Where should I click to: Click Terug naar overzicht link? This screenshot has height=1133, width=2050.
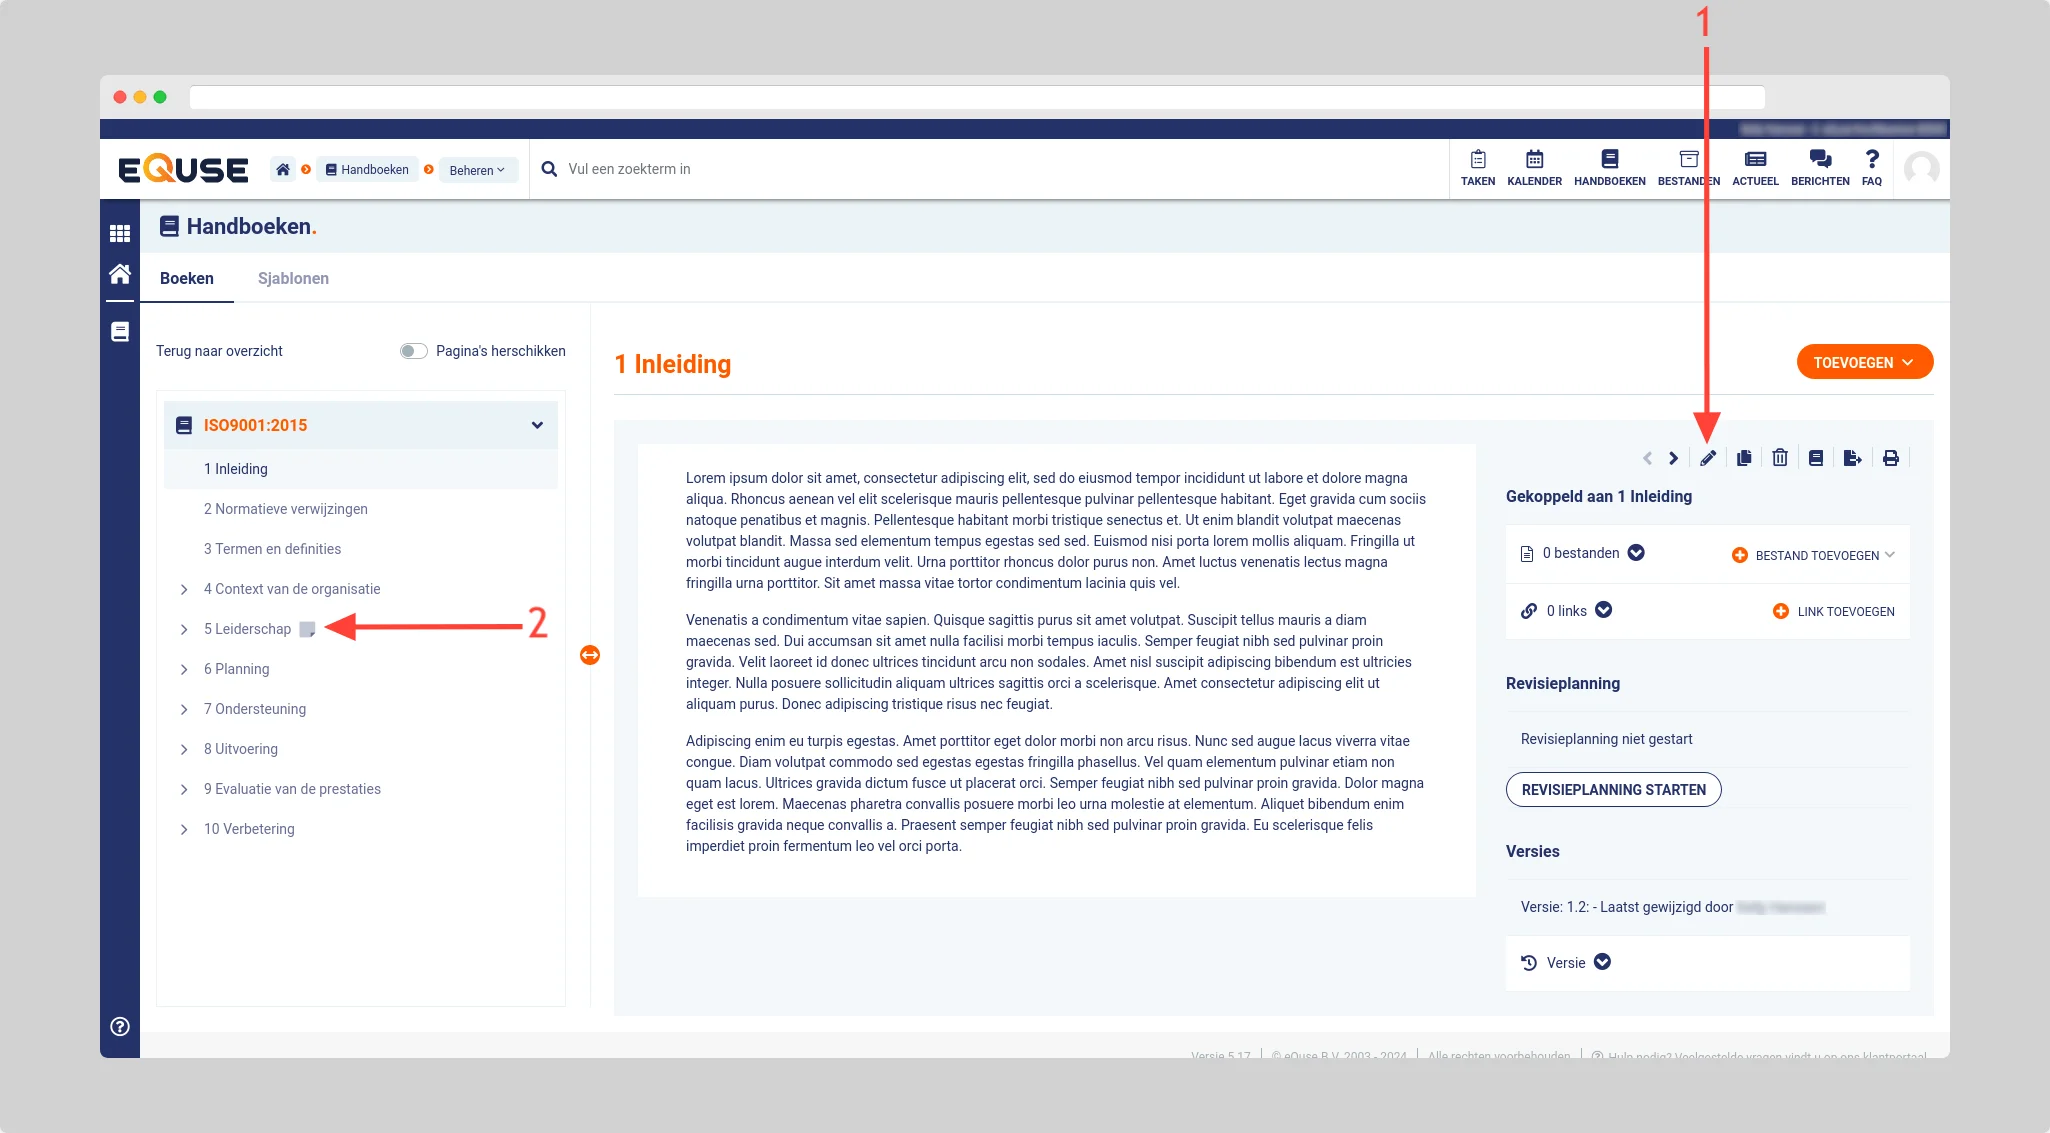pos(219,351)
